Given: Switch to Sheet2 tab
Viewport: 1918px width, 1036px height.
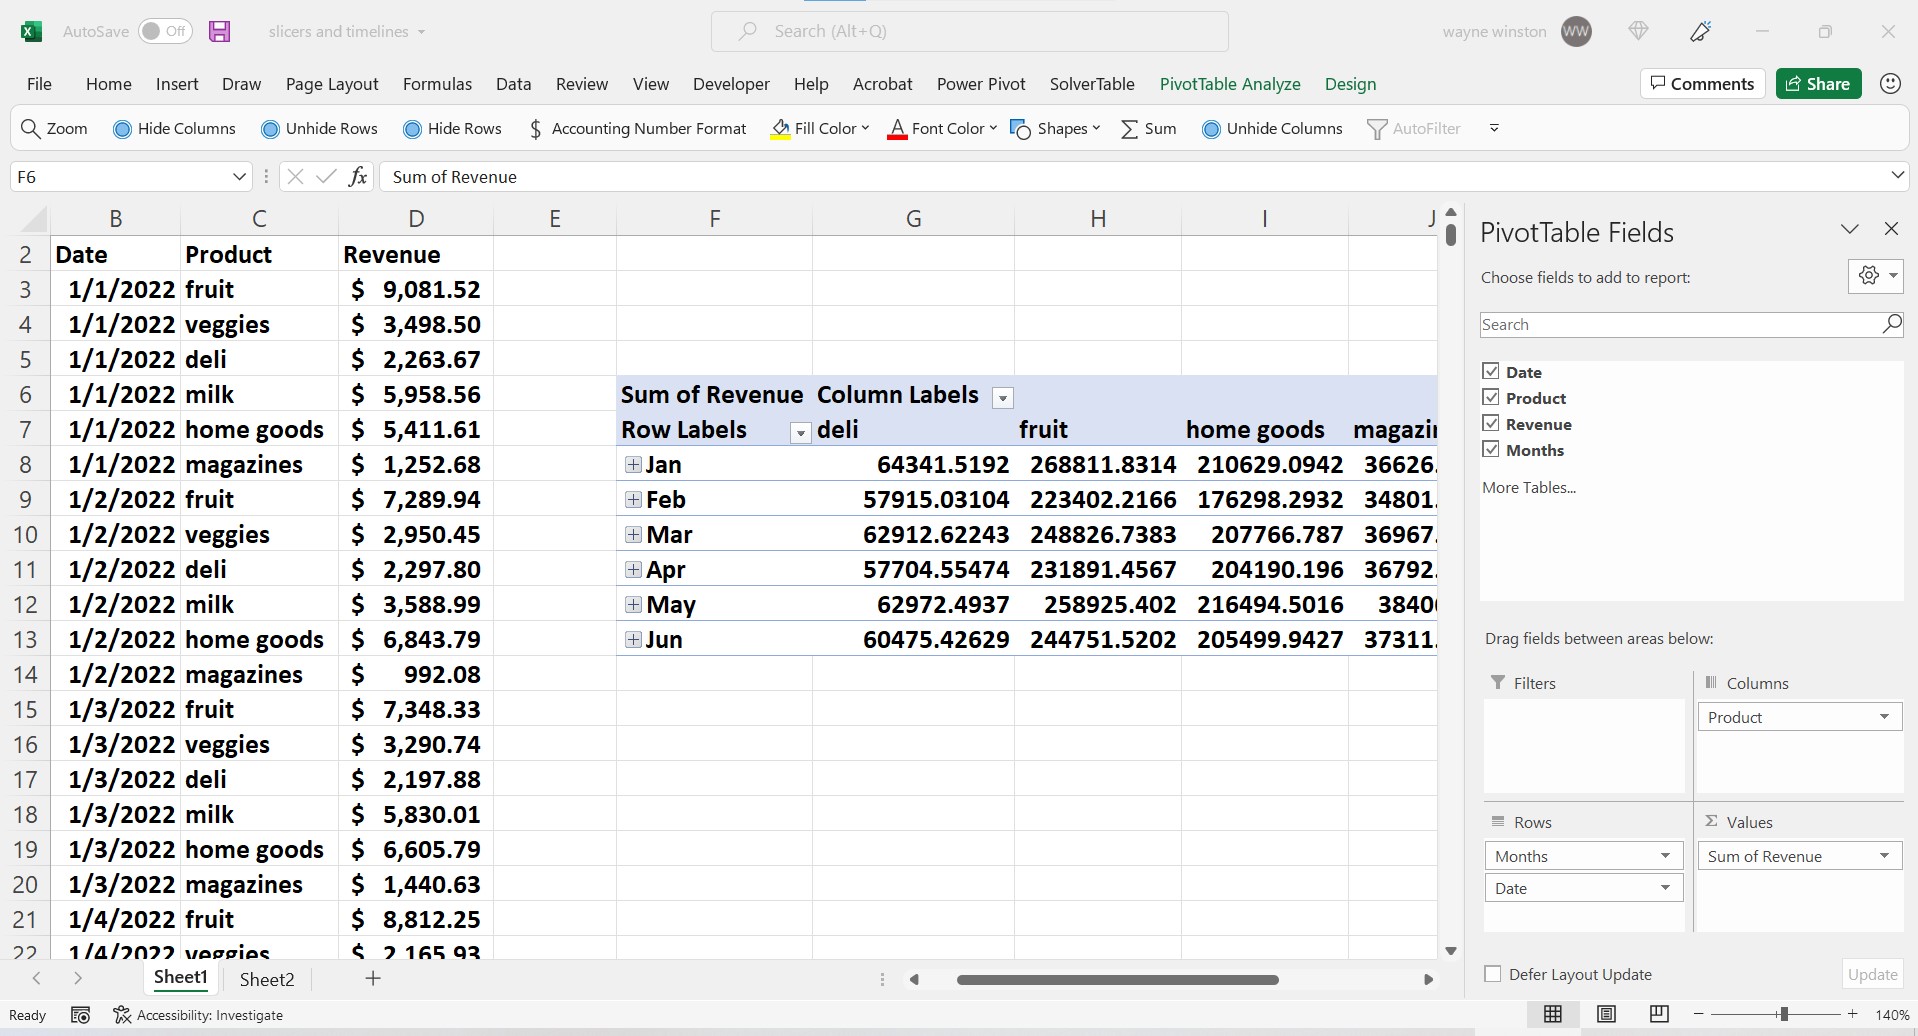Looking at the screenshot, I should (267, 979).
